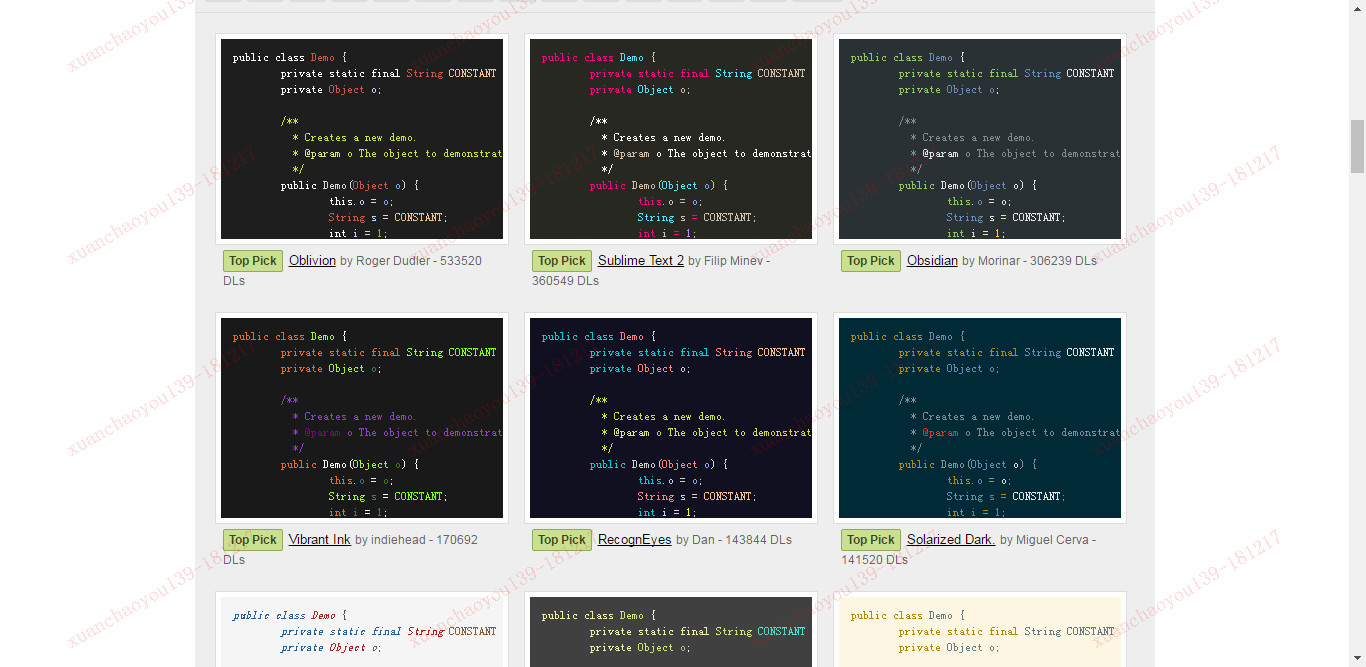1366x667 pixels.
Task: Open the Solarized Dark theme link
Action: tap(951, 540)
